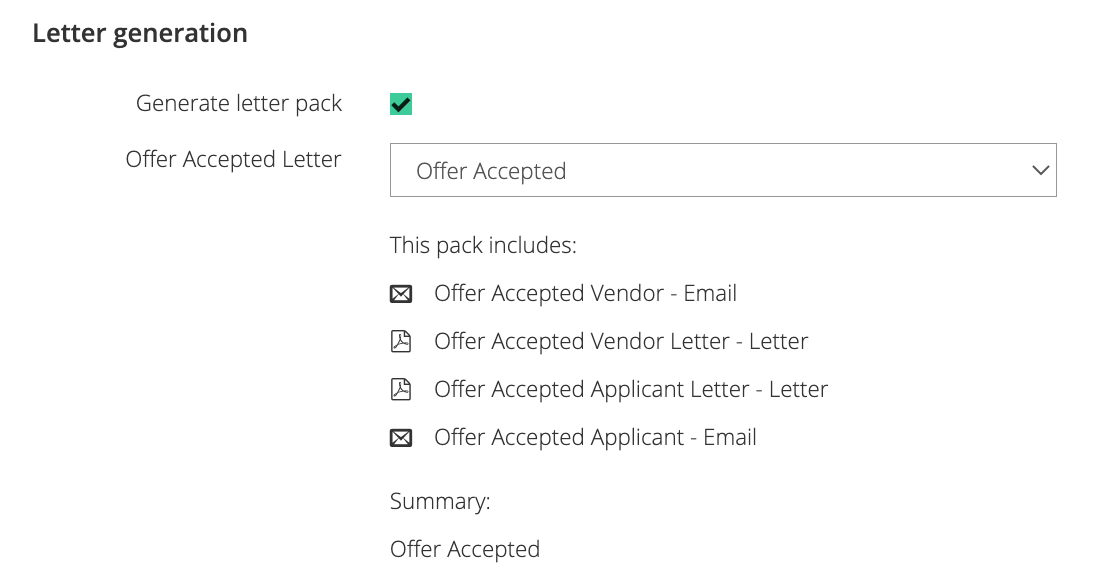Open Offer Accepted Vendor Letter - Letter item

click(x=621, y=341)
